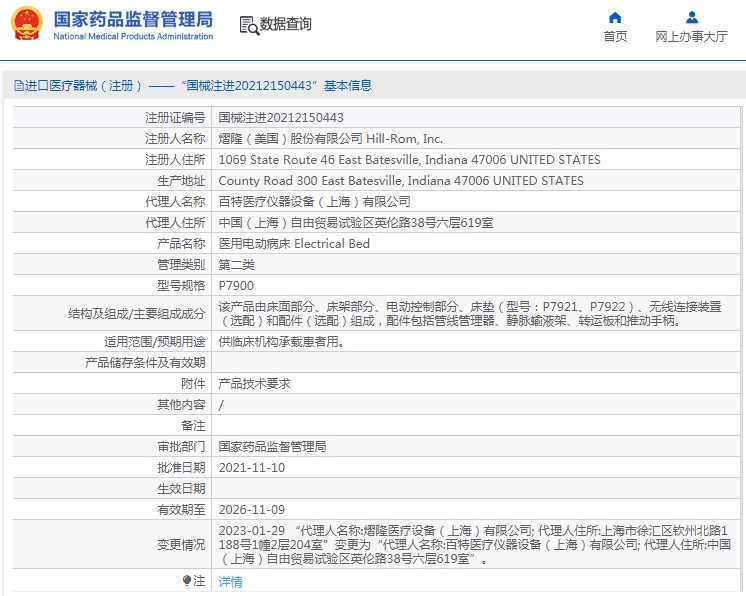Go to 首页 text link
The image size is (746, 596).
click(615, 37)
